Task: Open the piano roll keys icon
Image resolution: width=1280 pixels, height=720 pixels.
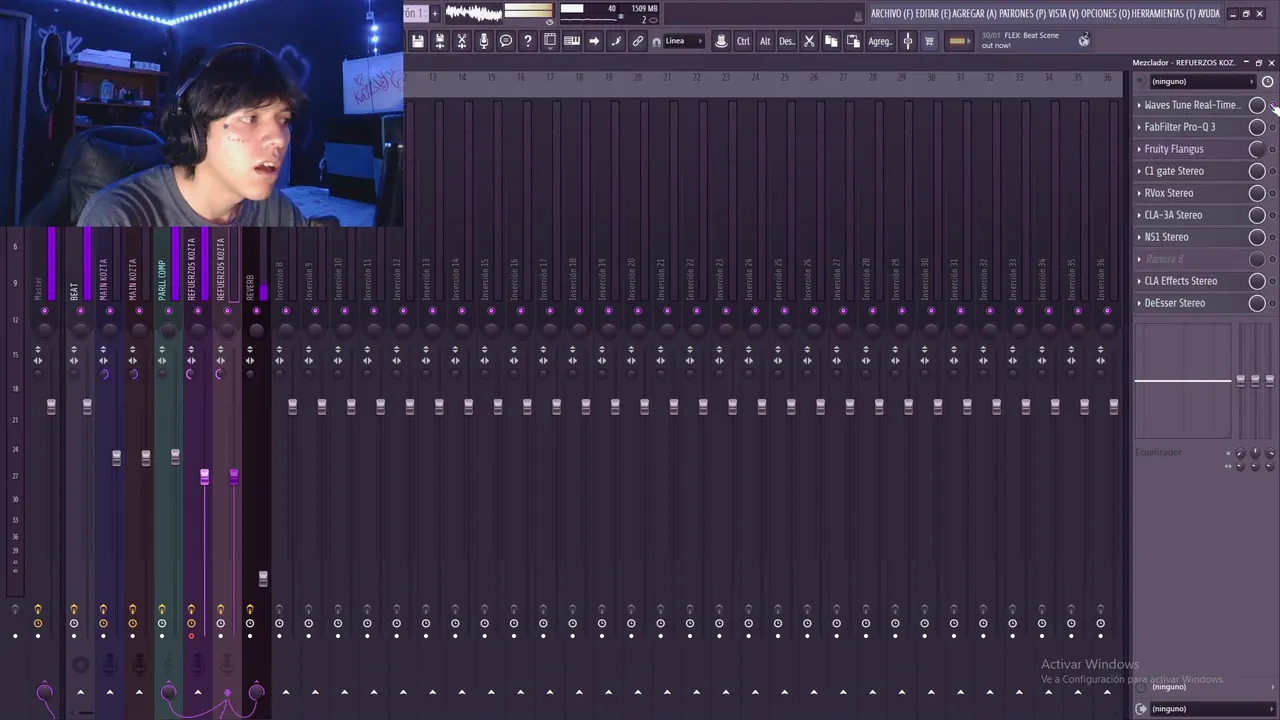Action: point(572,41)
